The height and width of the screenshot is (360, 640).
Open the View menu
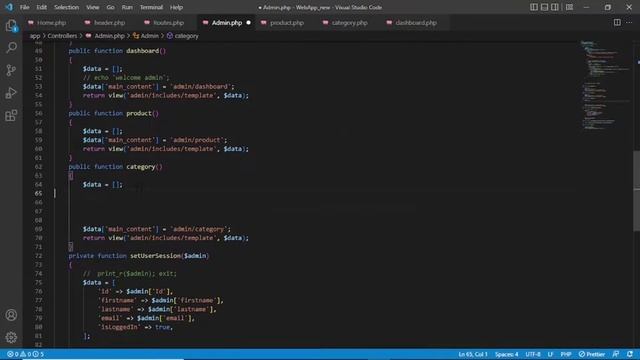pos(93,7)
